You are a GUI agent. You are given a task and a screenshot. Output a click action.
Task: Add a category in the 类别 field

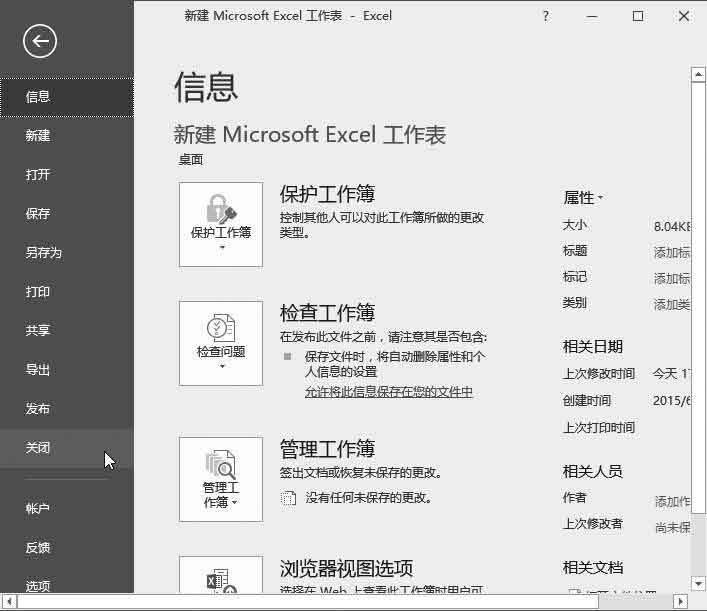coord(671,304)
